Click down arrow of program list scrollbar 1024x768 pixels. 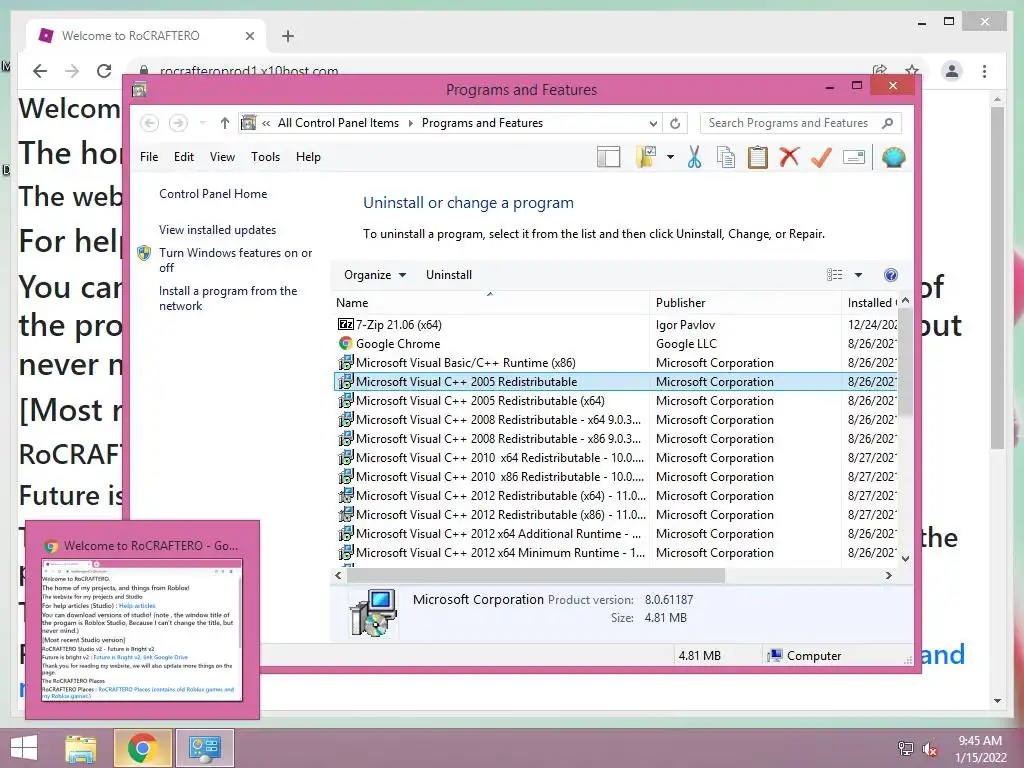(905, 558)
